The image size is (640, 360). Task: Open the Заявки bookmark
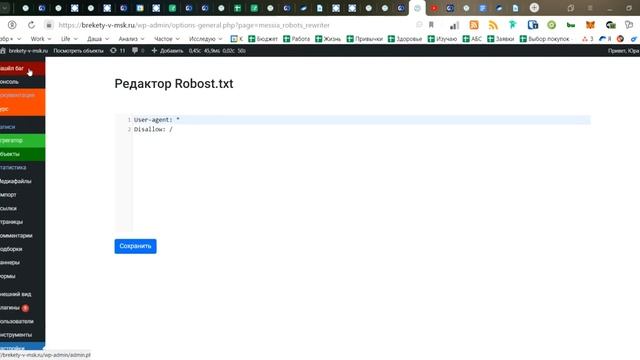501,39
